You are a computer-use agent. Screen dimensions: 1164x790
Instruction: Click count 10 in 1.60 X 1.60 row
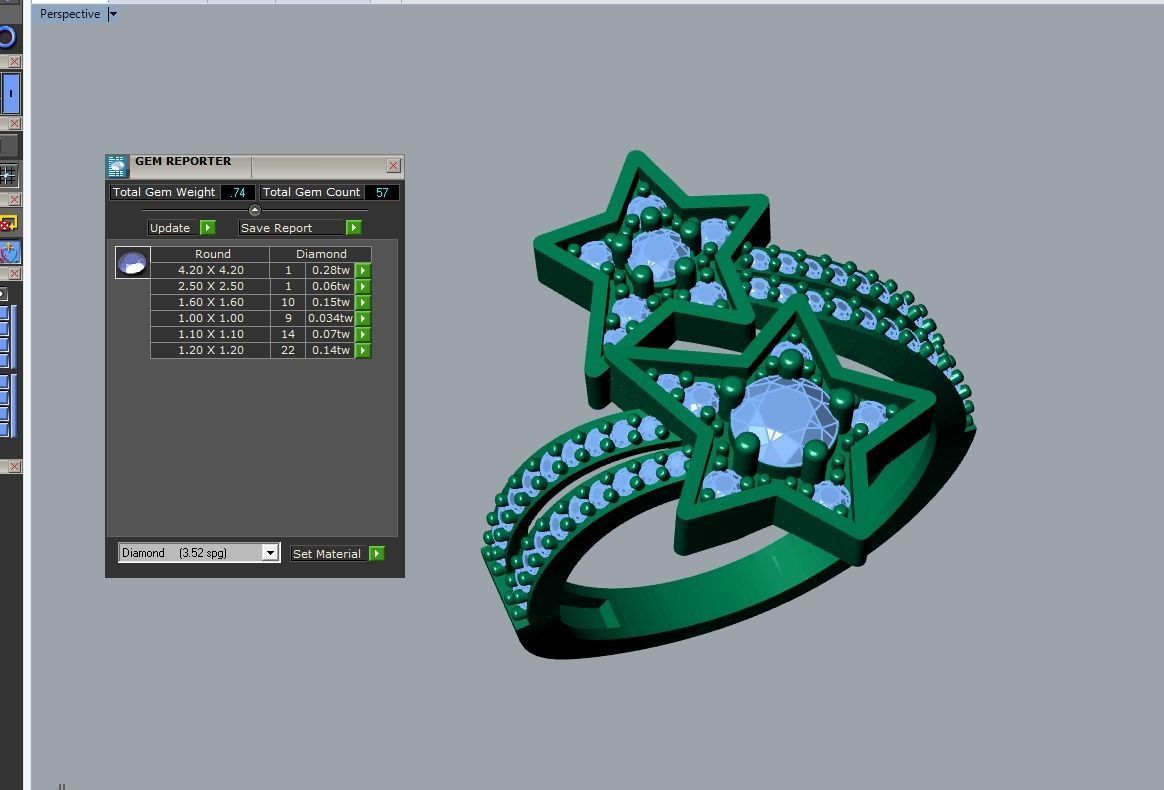[x=288, y=302]
